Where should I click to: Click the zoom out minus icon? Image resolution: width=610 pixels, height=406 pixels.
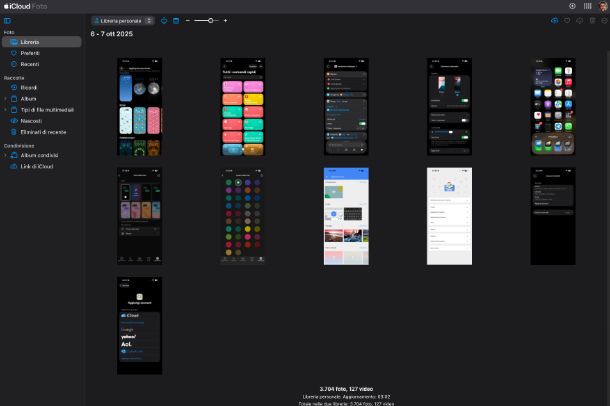coord(188,20)
